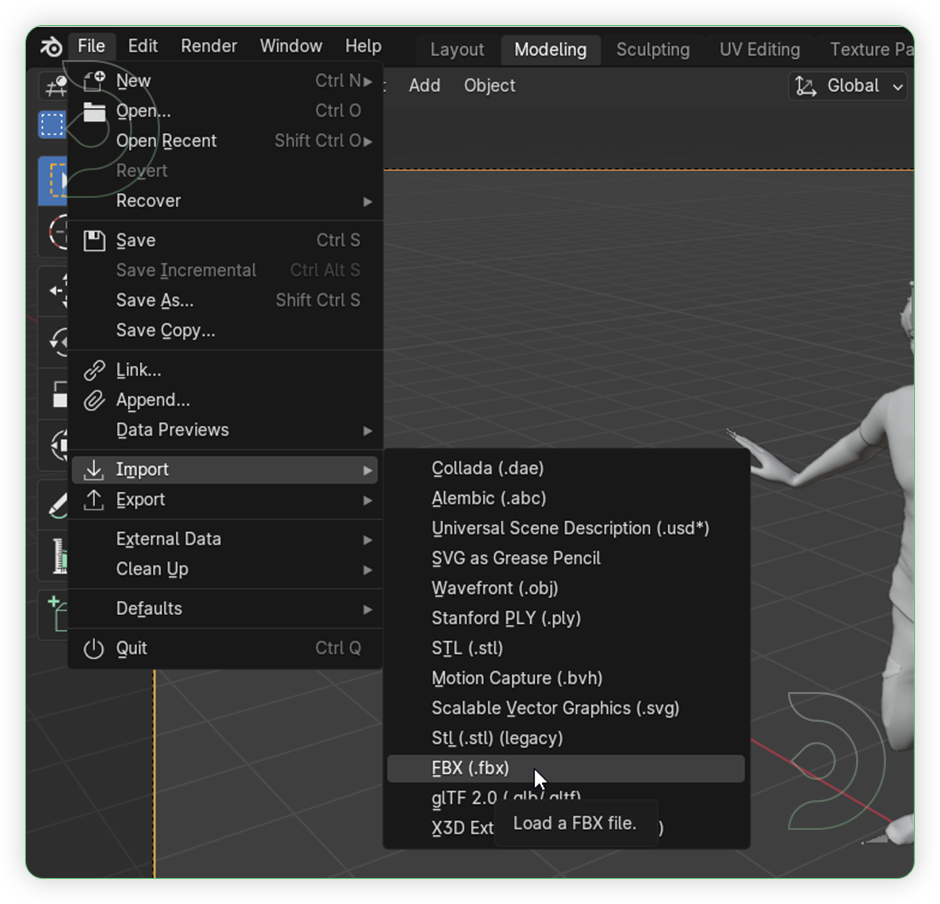Image resolution: width=940 pixels, height=904 pixels.
Task: Select the Tweak tool at toolbar top
Action: tap(52, 87)
